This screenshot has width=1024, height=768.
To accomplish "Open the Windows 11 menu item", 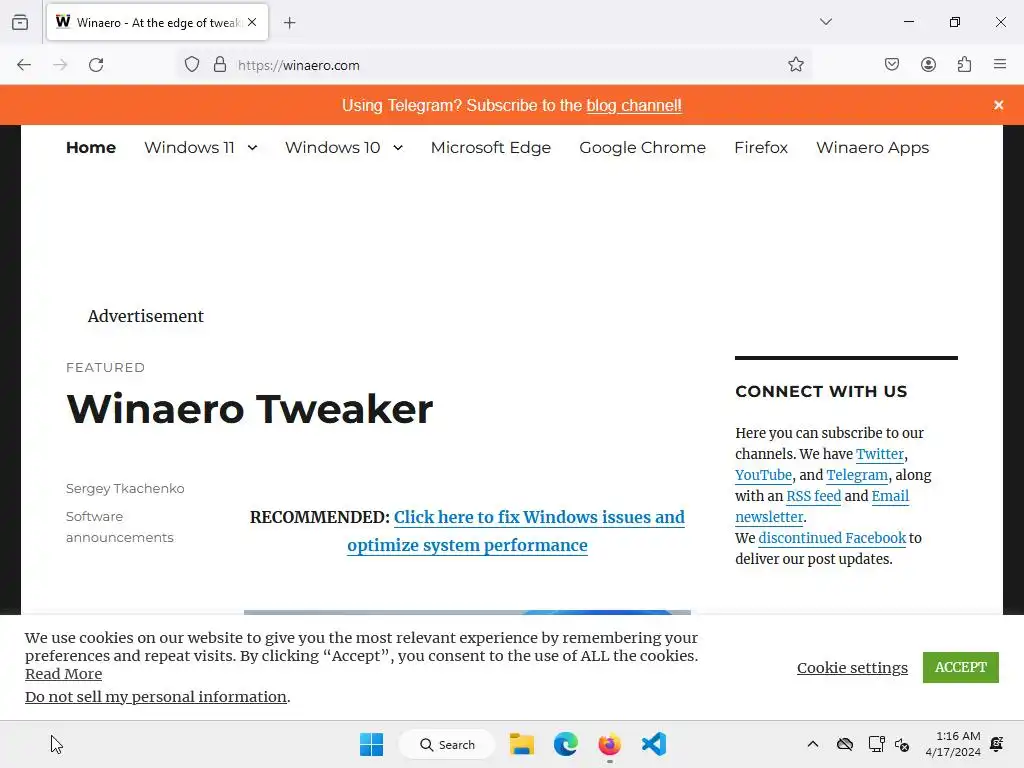I will pos(189,148).
